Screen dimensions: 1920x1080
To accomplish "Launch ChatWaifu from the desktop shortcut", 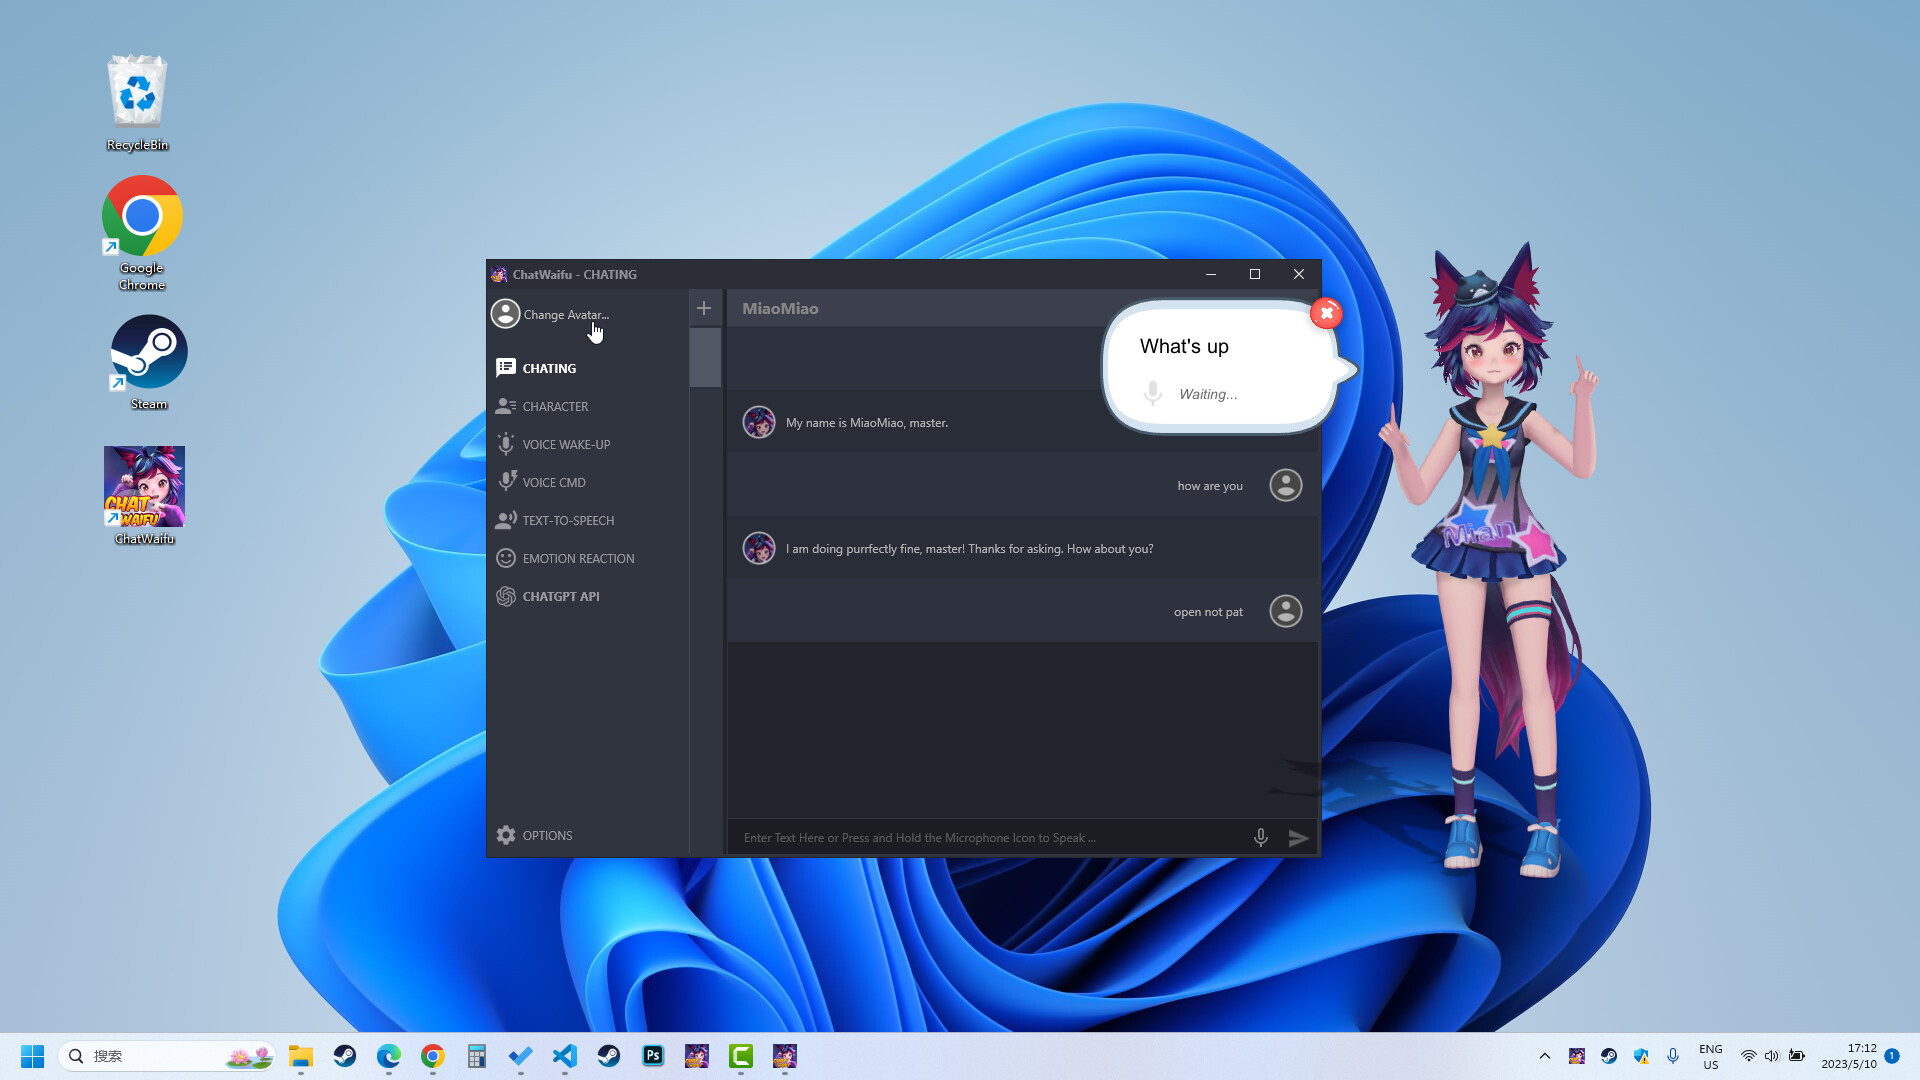I will point(144,487).
